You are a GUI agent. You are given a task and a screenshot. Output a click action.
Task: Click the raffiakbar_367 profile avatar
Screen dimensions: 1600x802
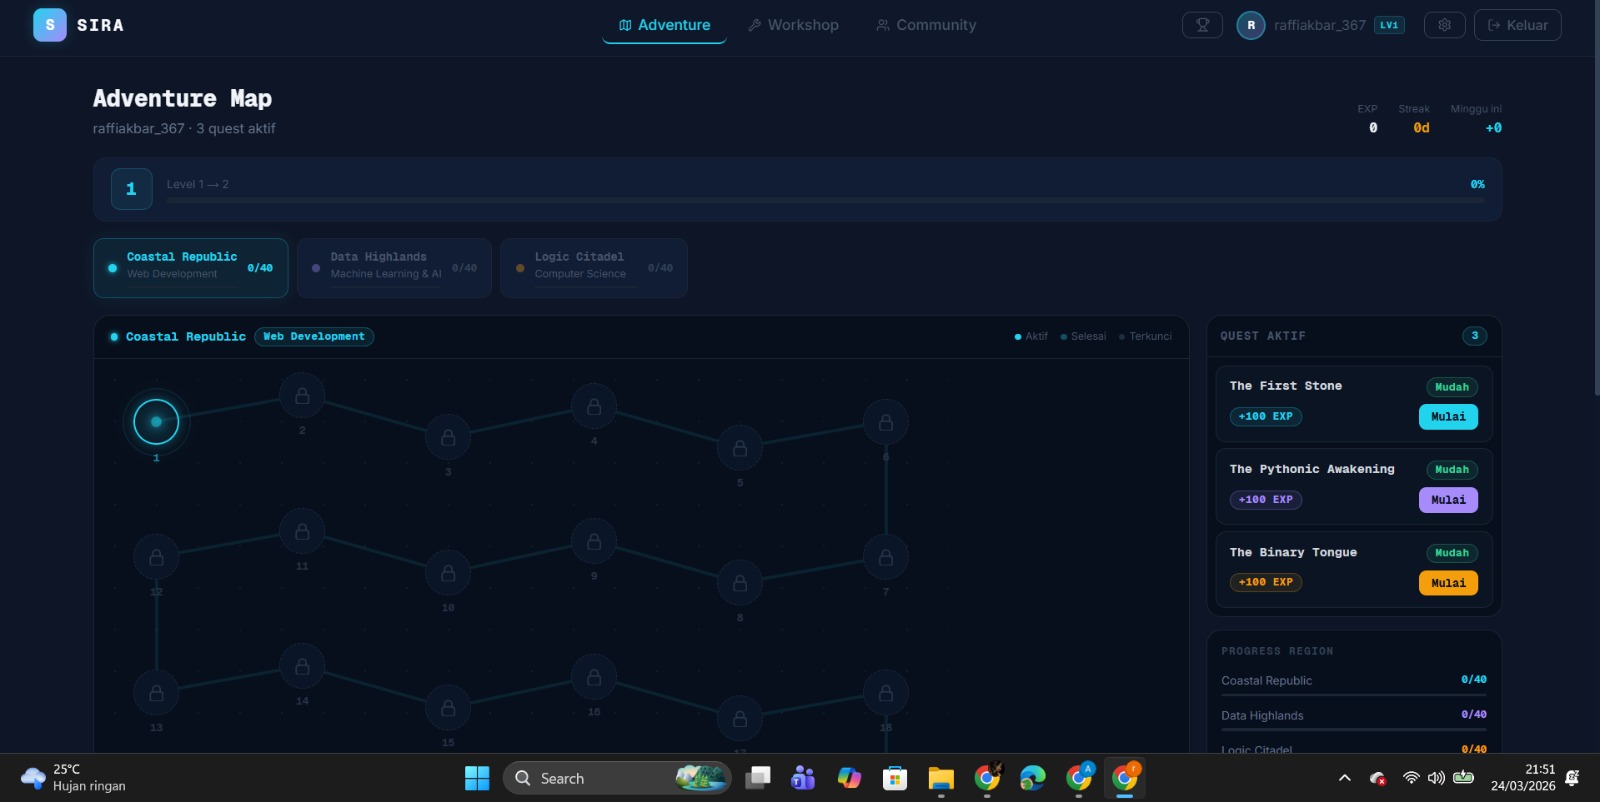(x=1250, y=25)
